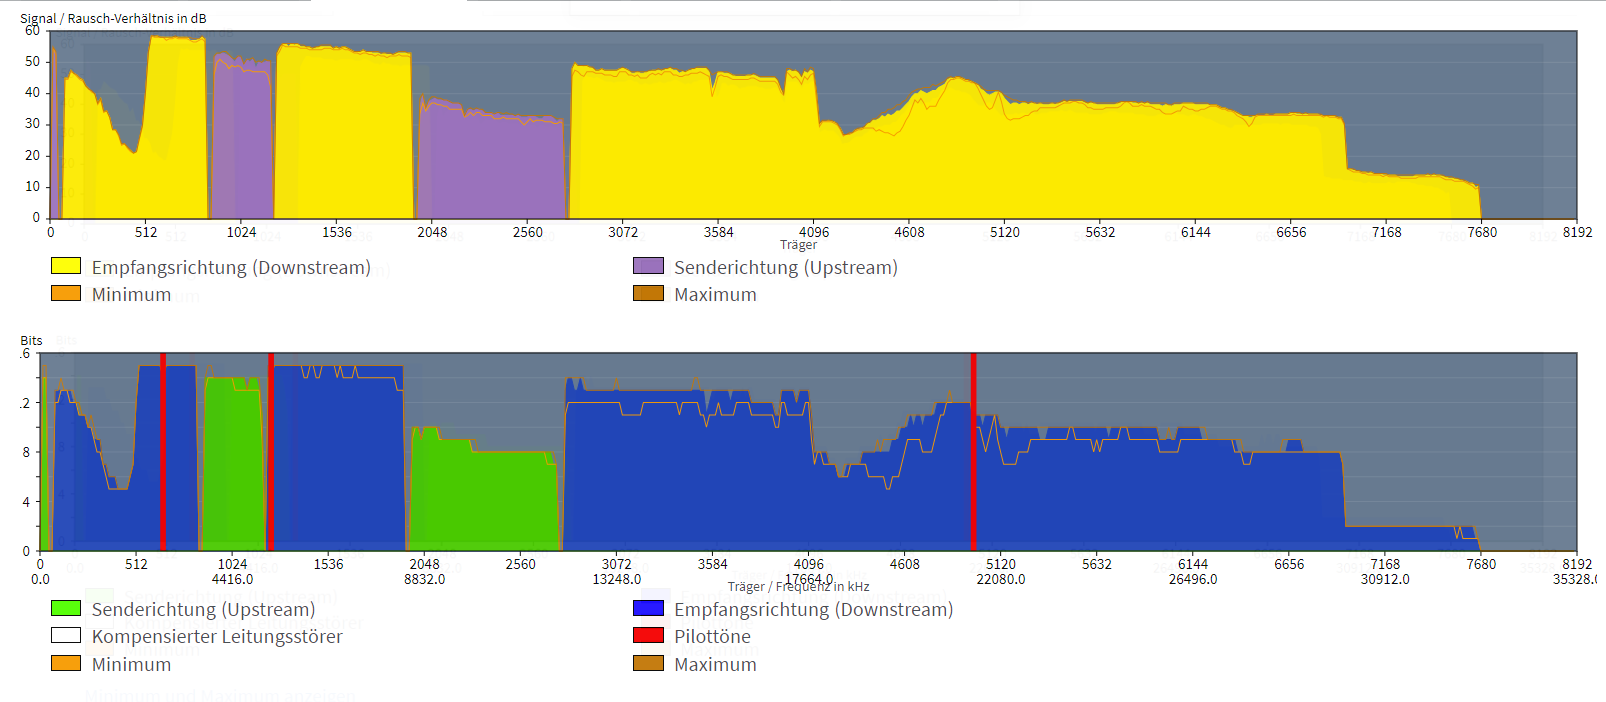Viewport: 1606px width, 702px height.
Task: Click frequency value '8832.0' on Bits chart
Action: pyautogui.click(x=424, y=579)
